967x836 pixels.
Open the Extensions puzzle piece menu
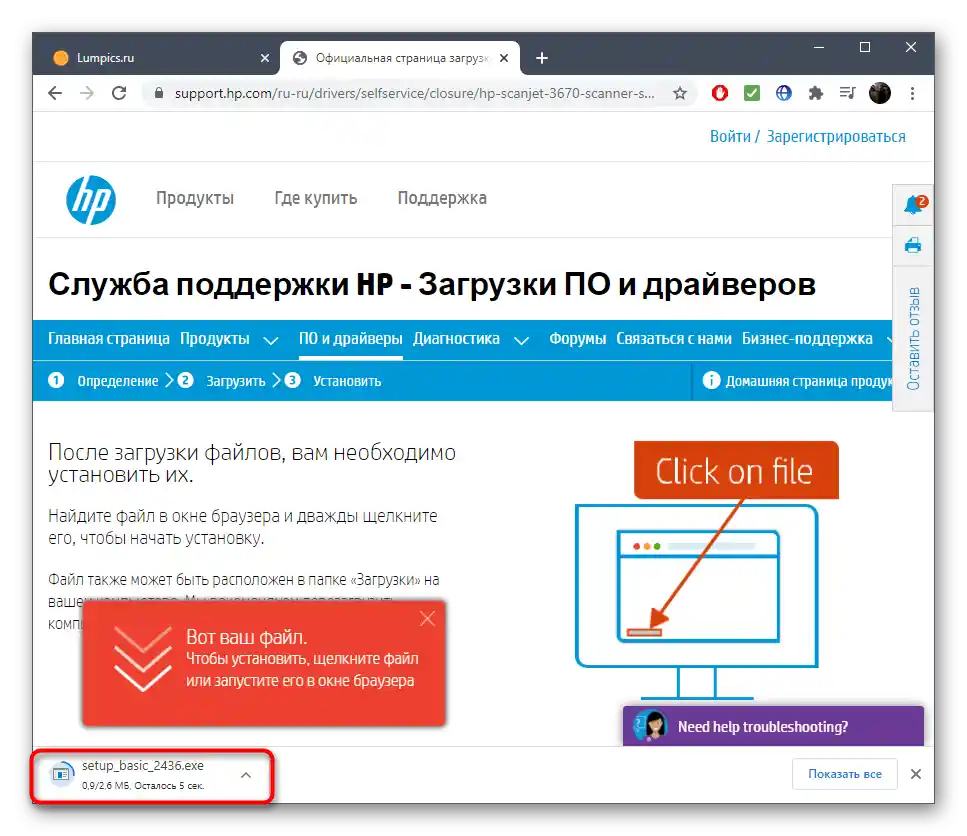[816, 93]
